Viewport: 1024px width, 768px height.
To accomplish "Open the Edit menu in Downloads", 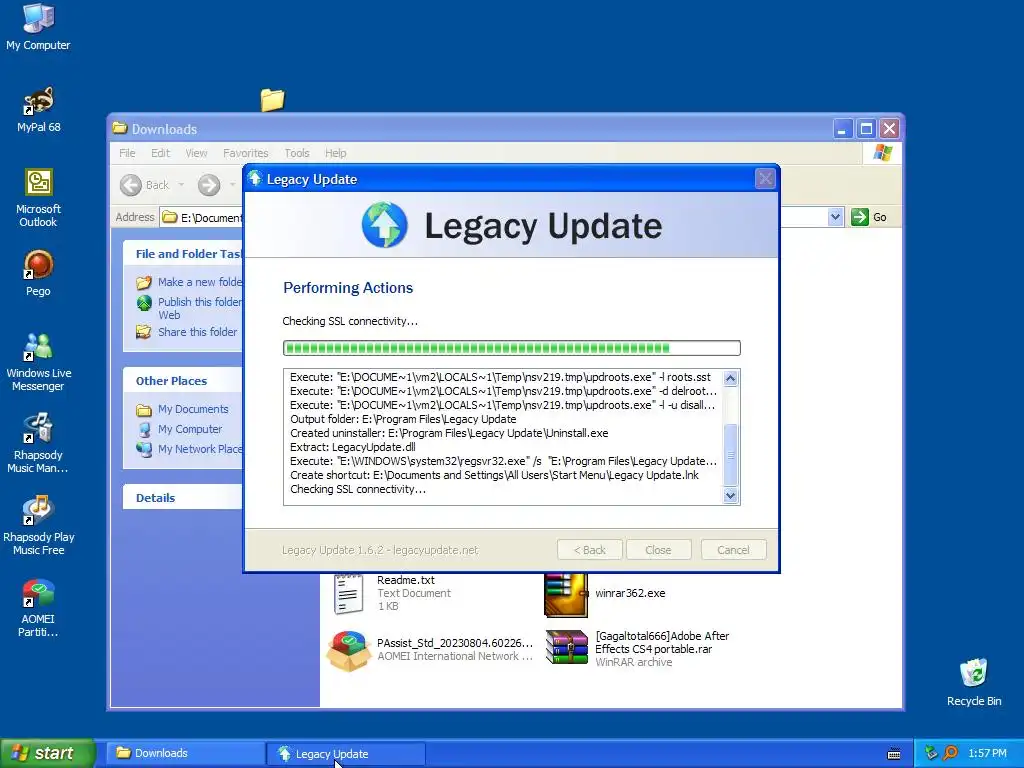I will [160, 153].
